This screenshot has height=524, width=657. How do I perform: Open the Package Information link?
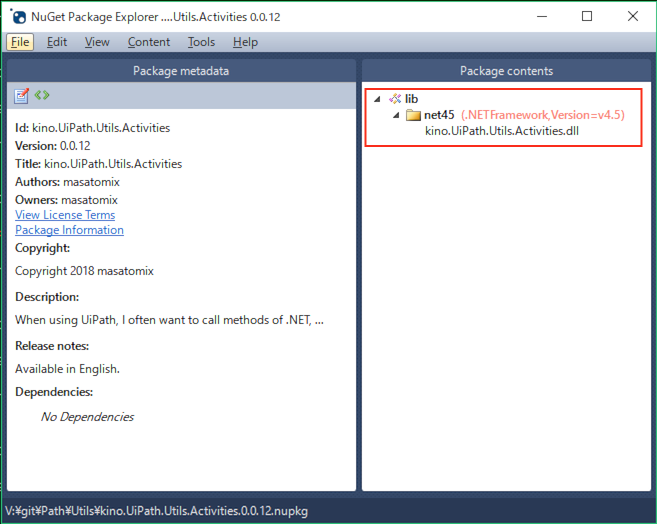pyautogui.click(x=69, y=230)
